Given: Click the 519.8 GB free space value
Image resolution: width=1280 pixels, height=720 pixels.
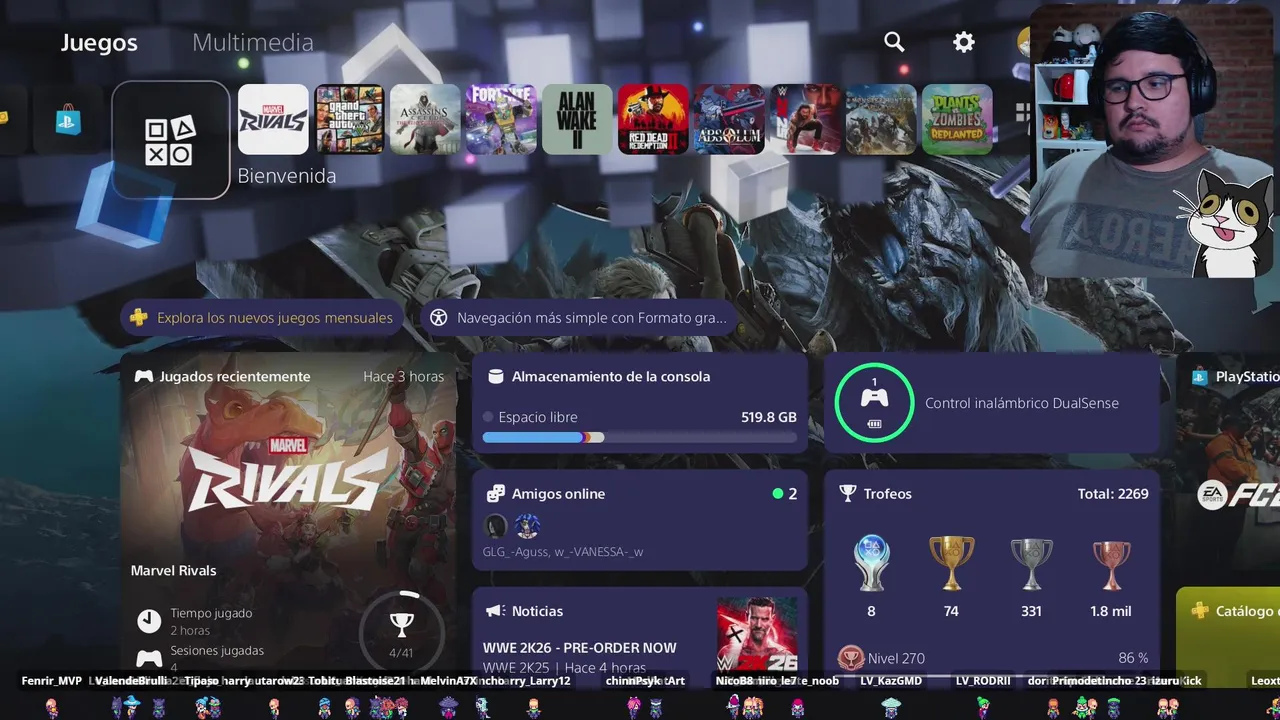Looking at the screenshot, I should 769,417.
